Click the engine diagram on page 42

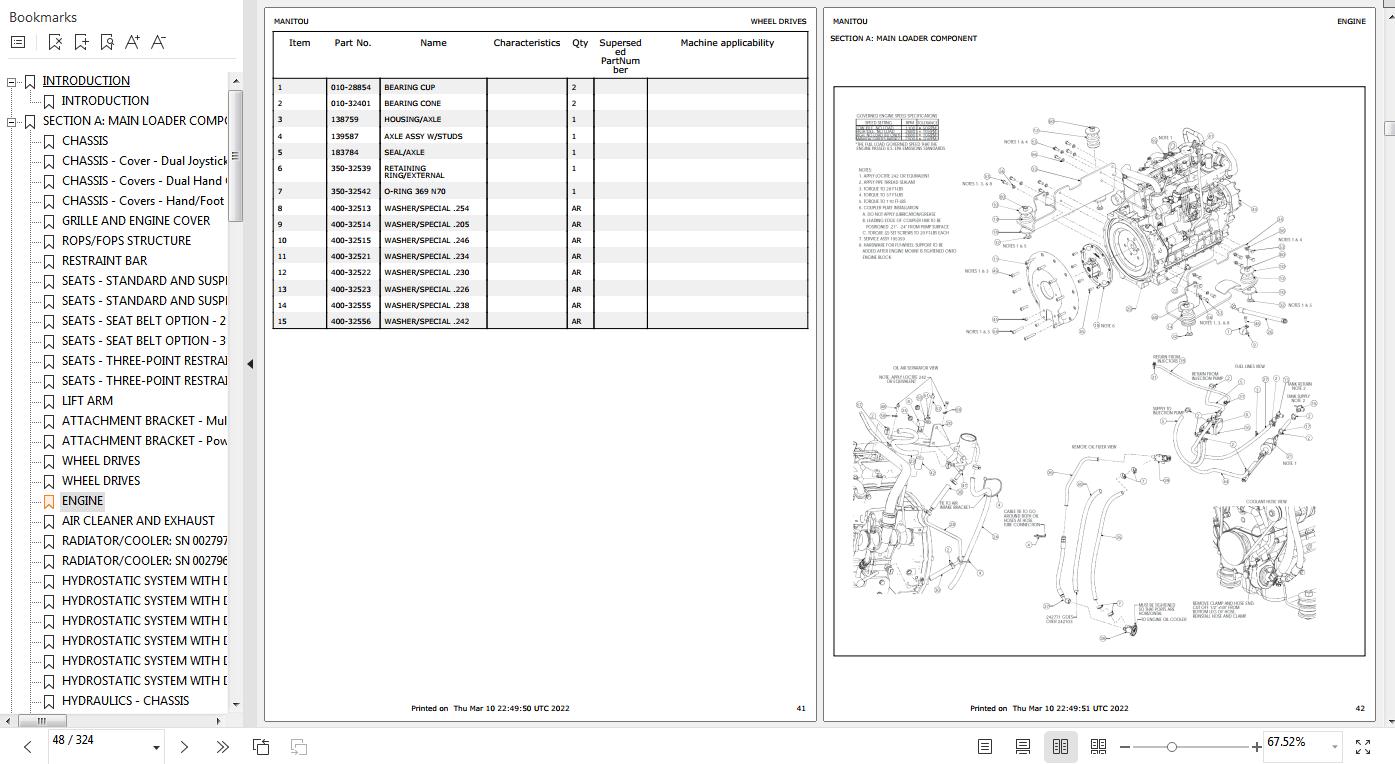point(1099,371)
